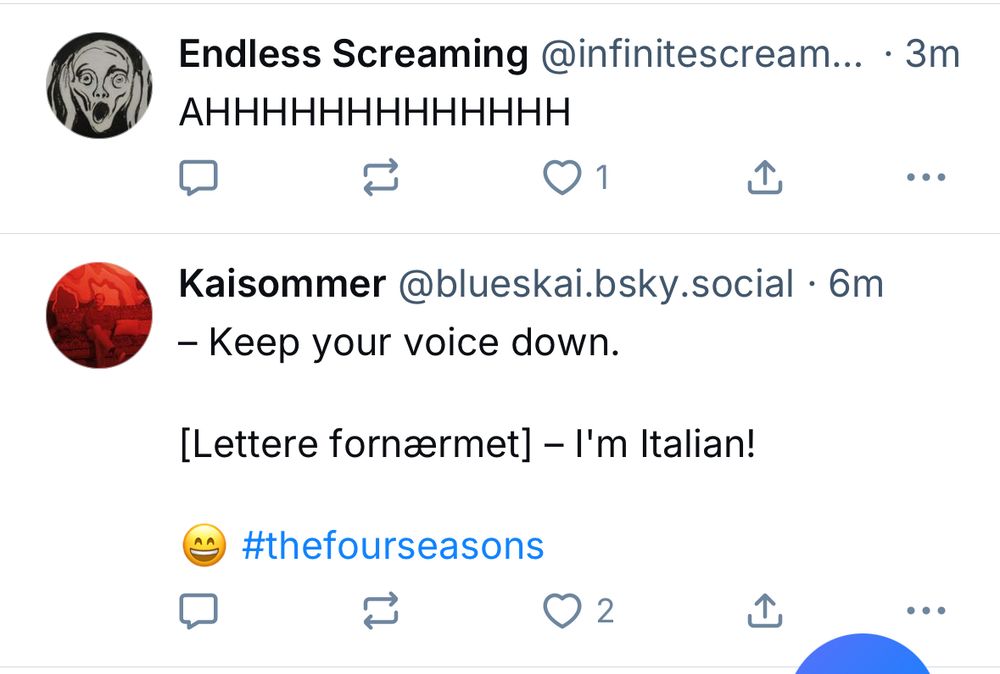The image size is (1000, 674).
Task: Open more options on Endless Screaming's post
Action: point(925,176)
